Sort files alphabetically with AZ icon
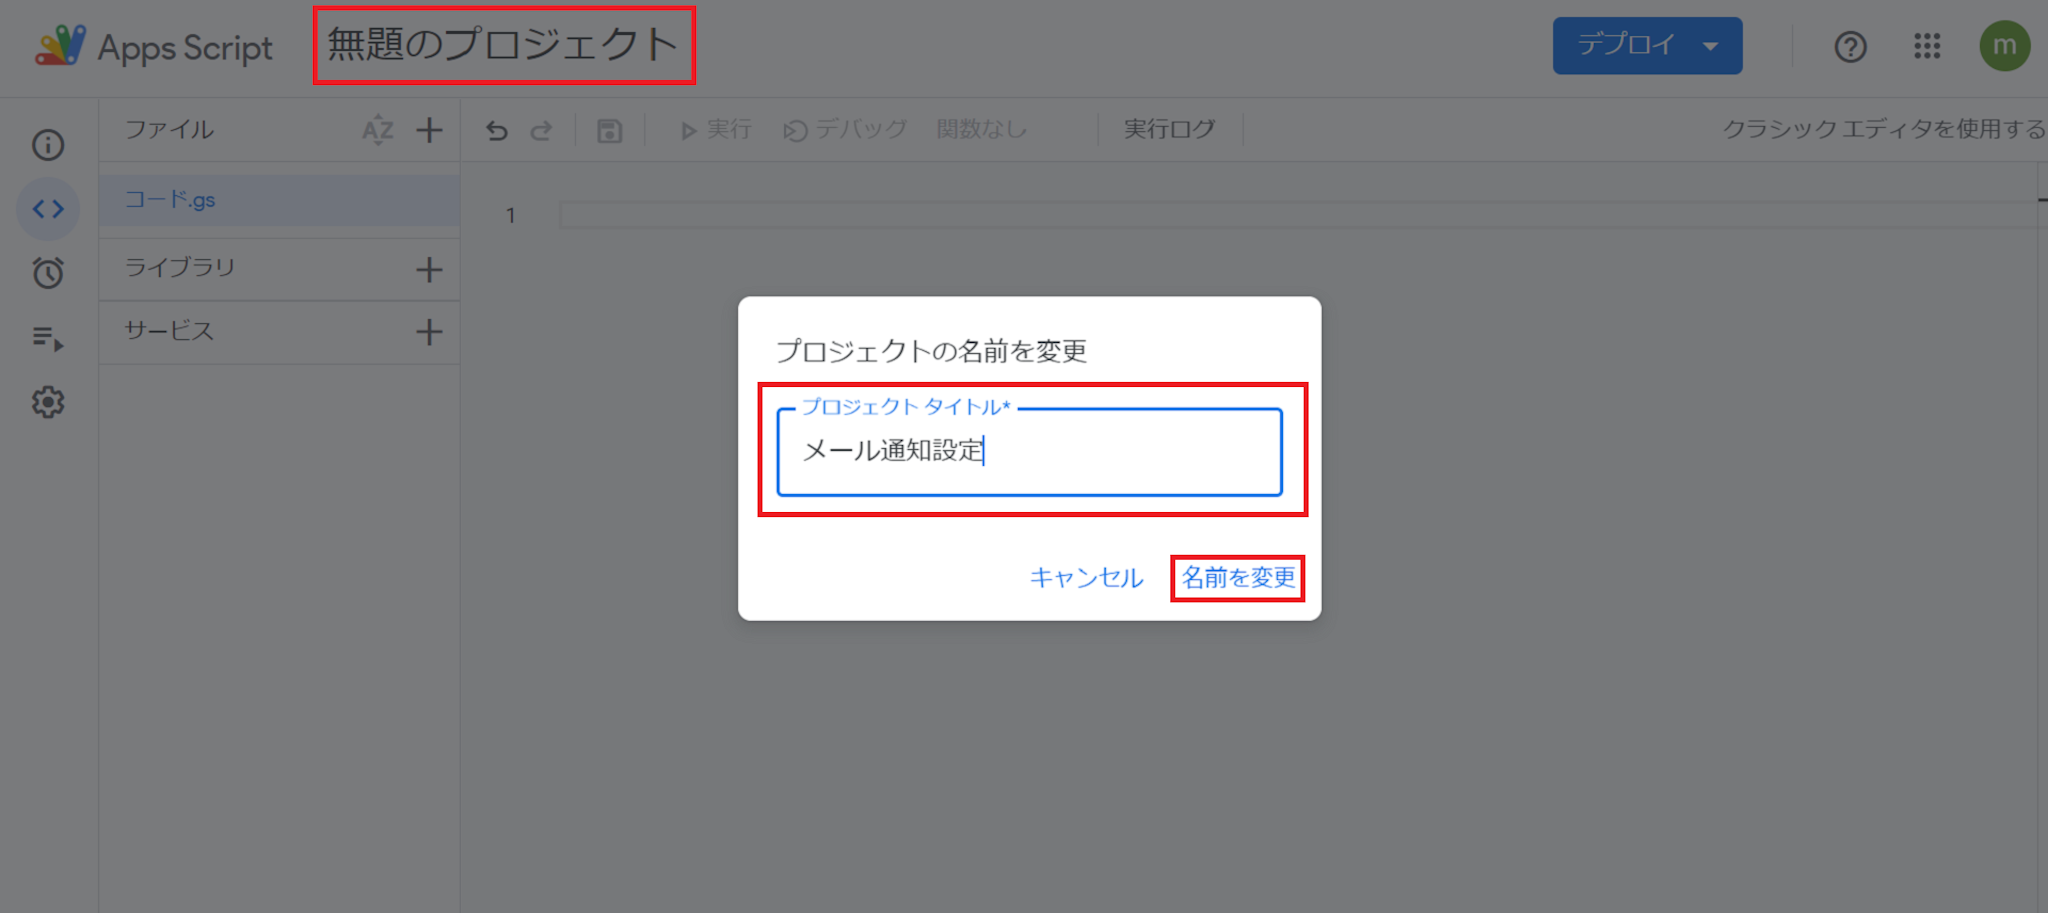 click(x=377, y=130)
